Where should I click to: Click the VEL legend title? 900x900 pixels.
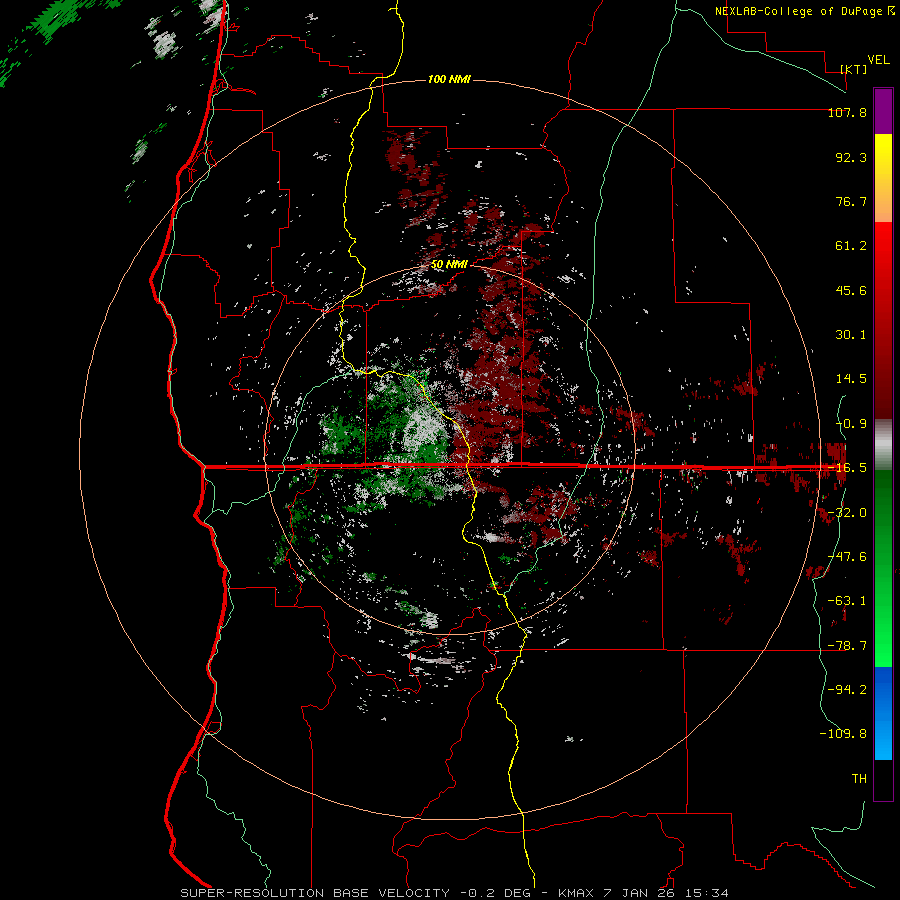(878, 60)
